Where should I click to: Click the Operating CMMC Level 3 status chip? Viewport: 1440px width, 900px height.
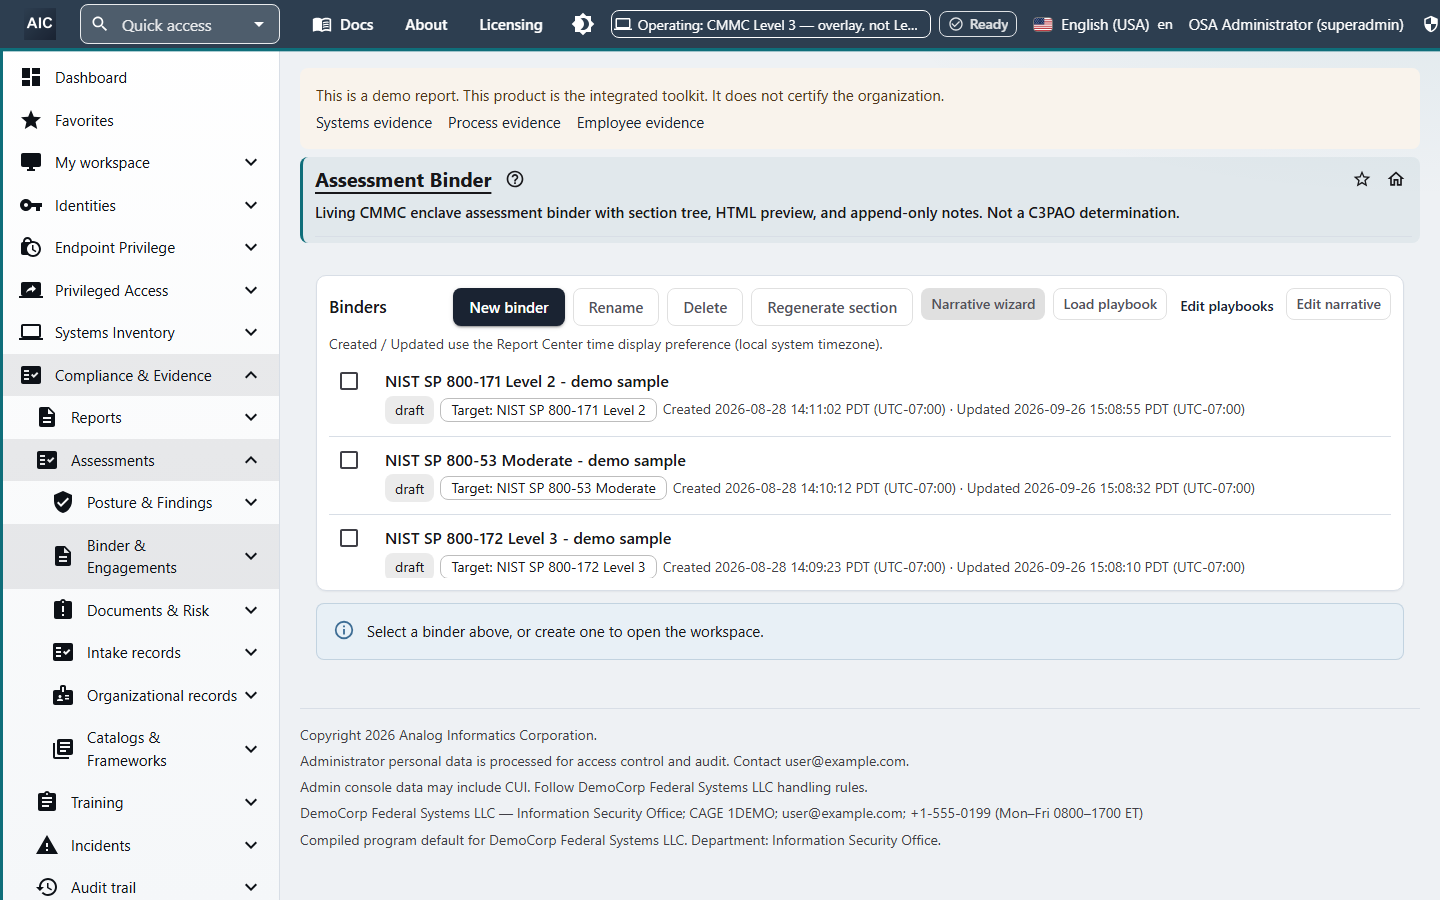coord(770,24)
